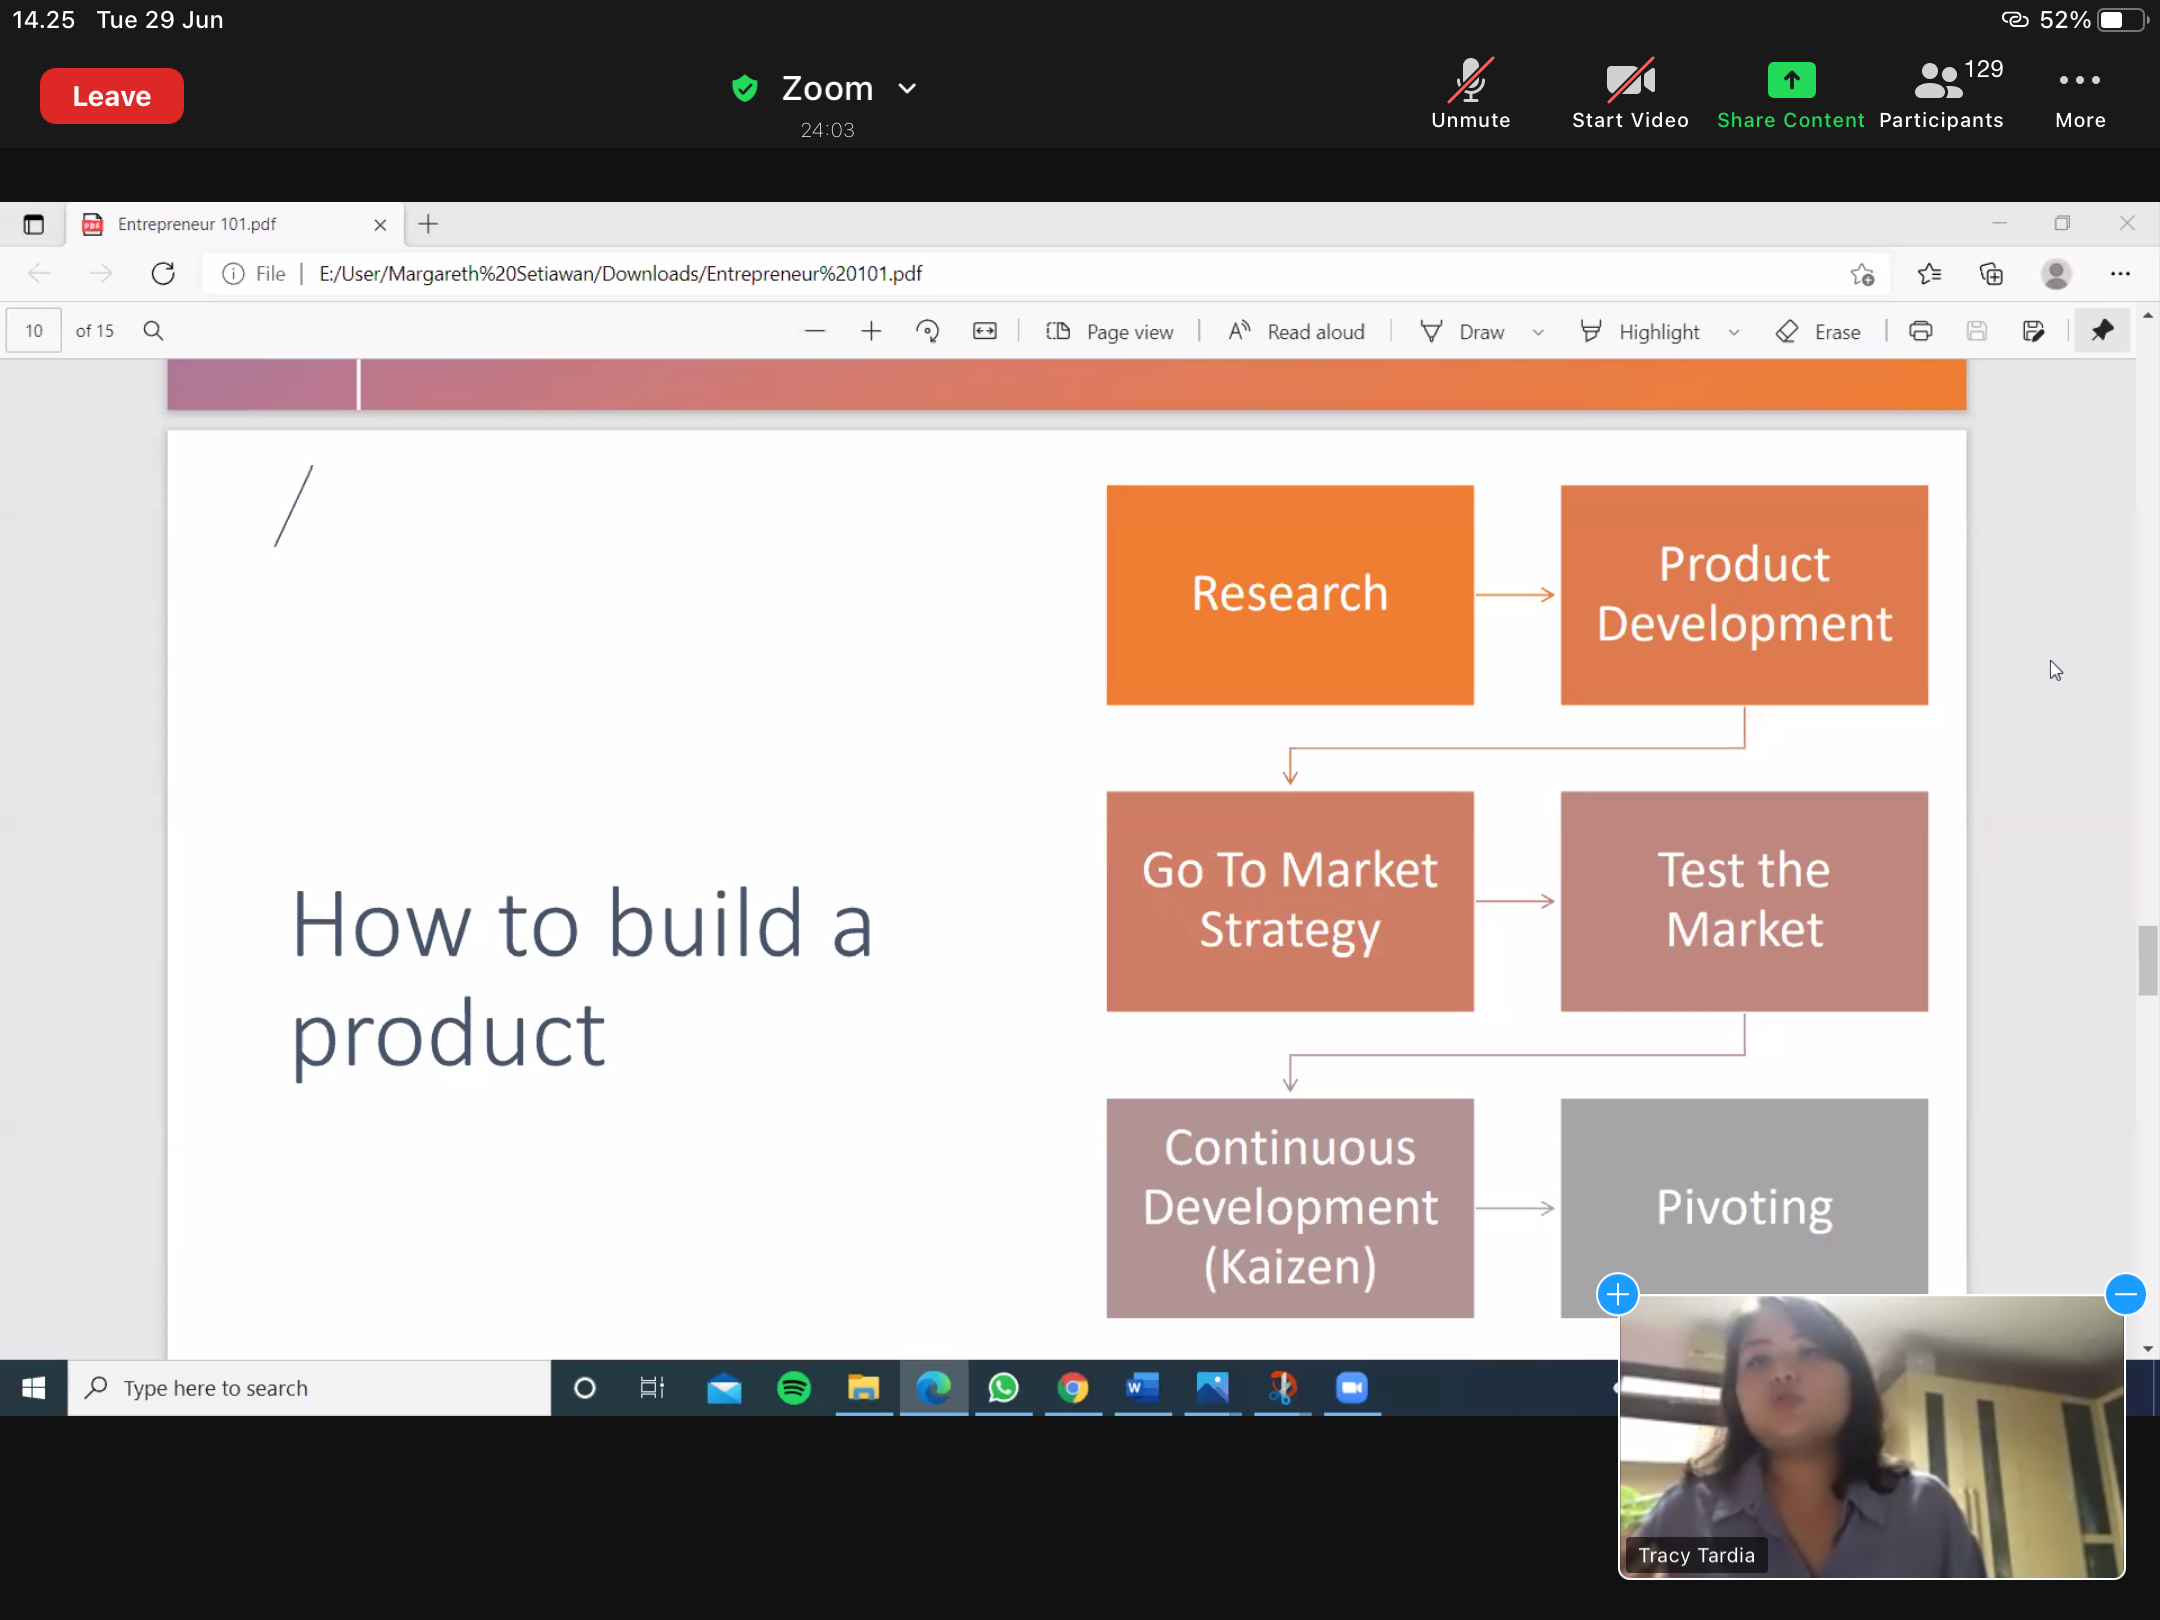Screen dimensions: 2160x1620
Task: Click the Read aloud button
Action: (x=1296, y=331)
